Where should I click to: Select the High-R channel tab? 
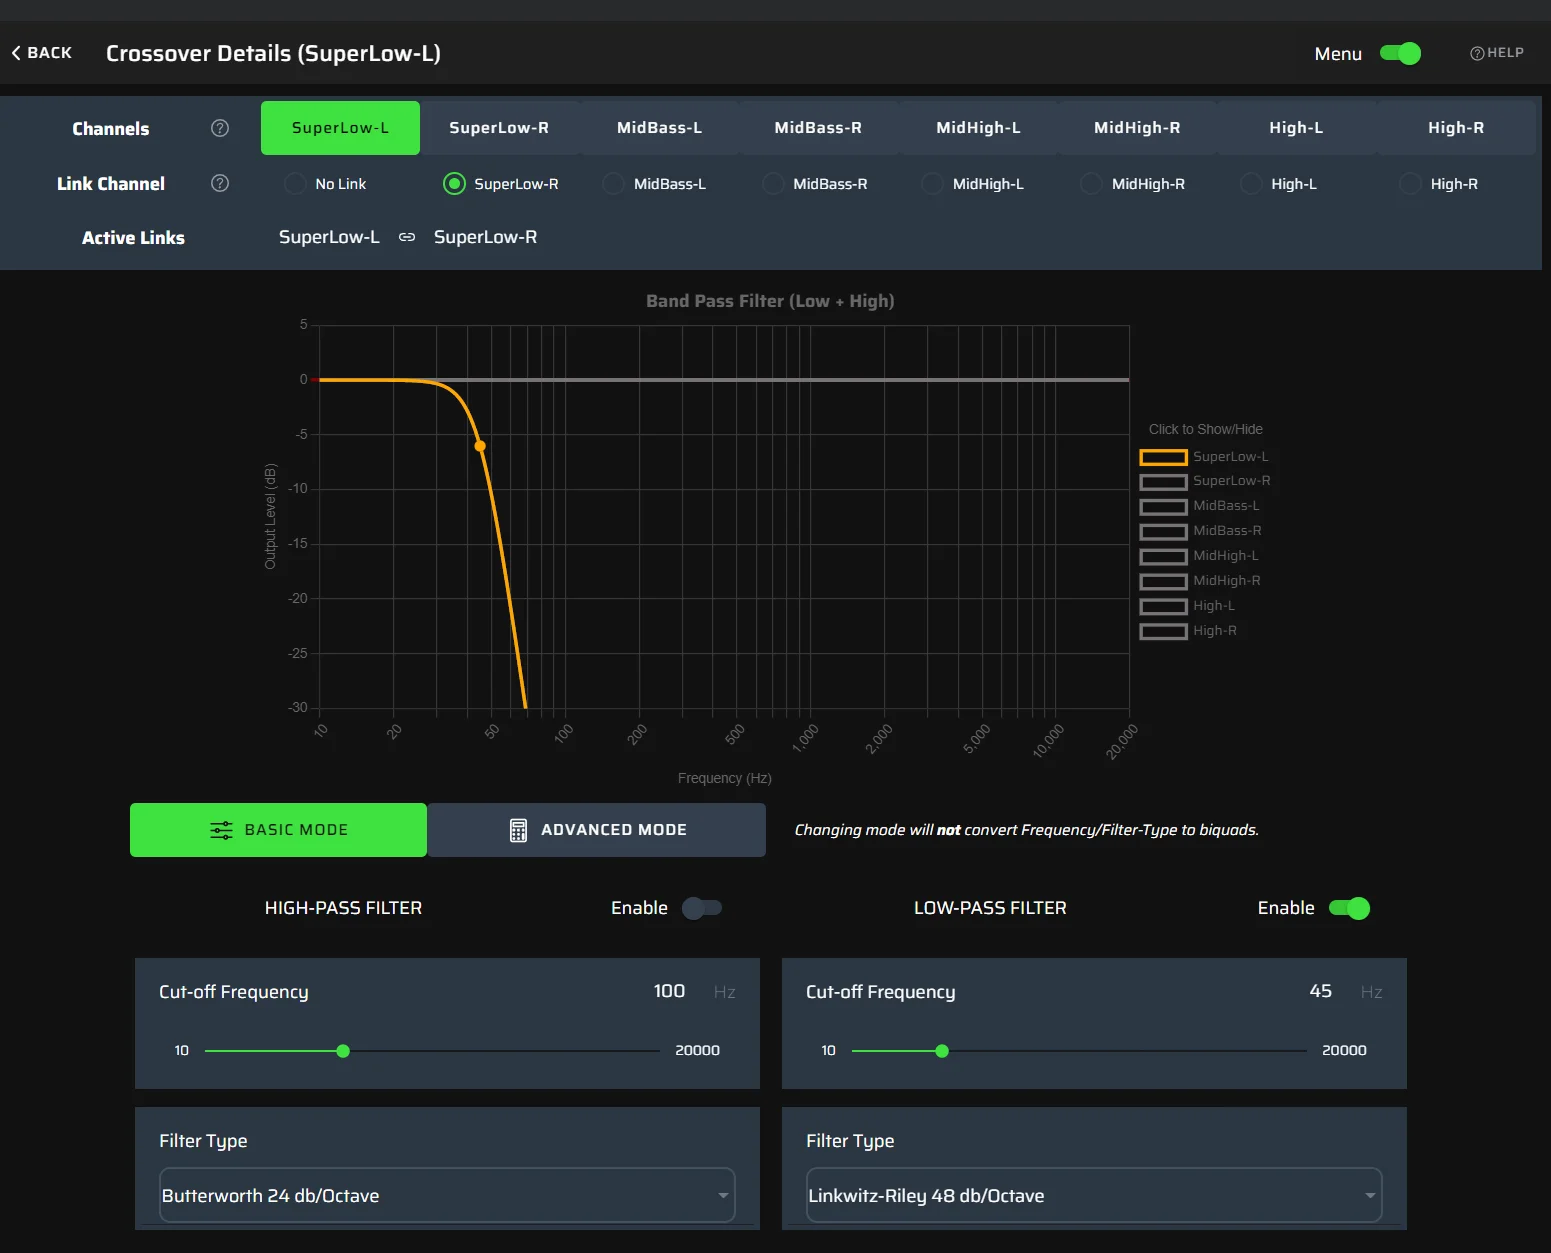[1455, 128]
